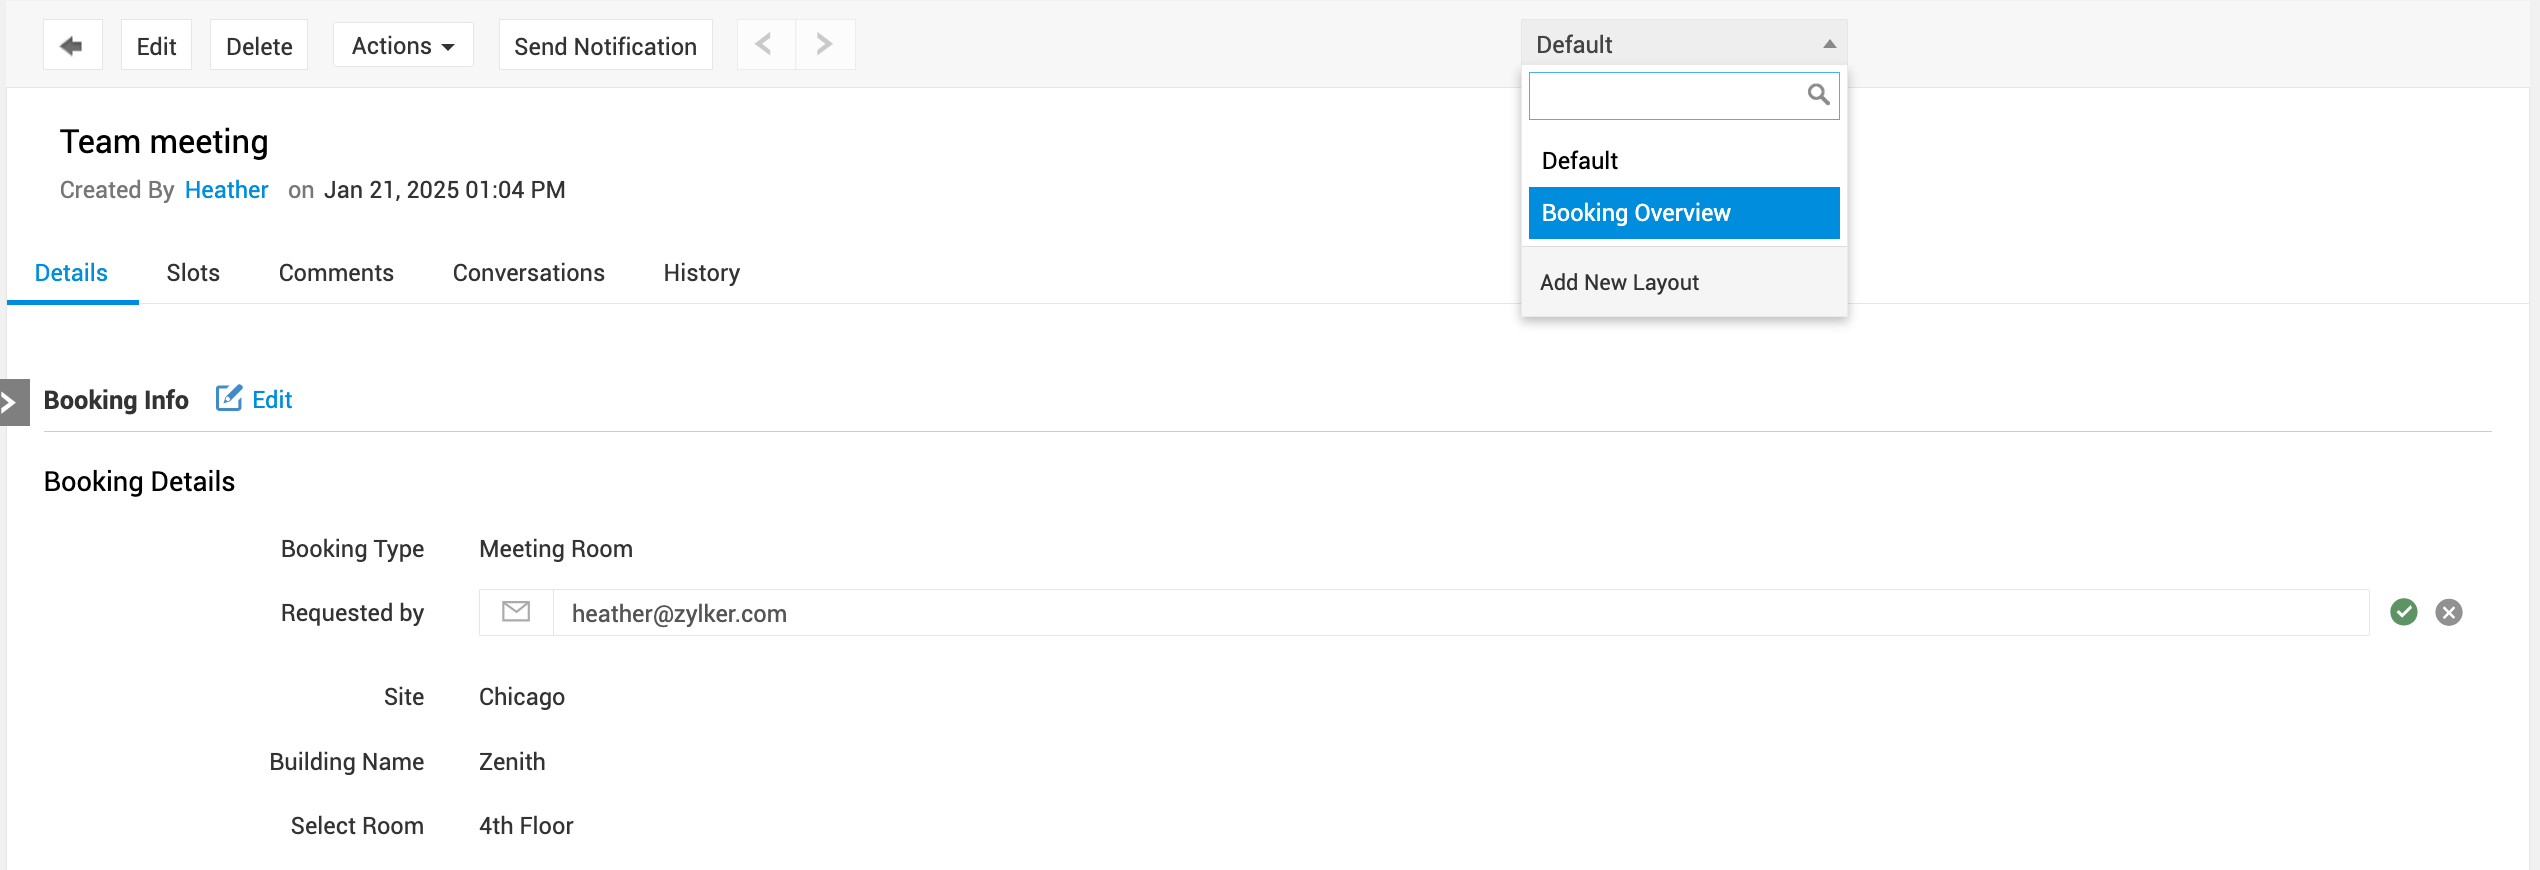
Task: Click the Zenith building name value
Action: coord(512,762)
